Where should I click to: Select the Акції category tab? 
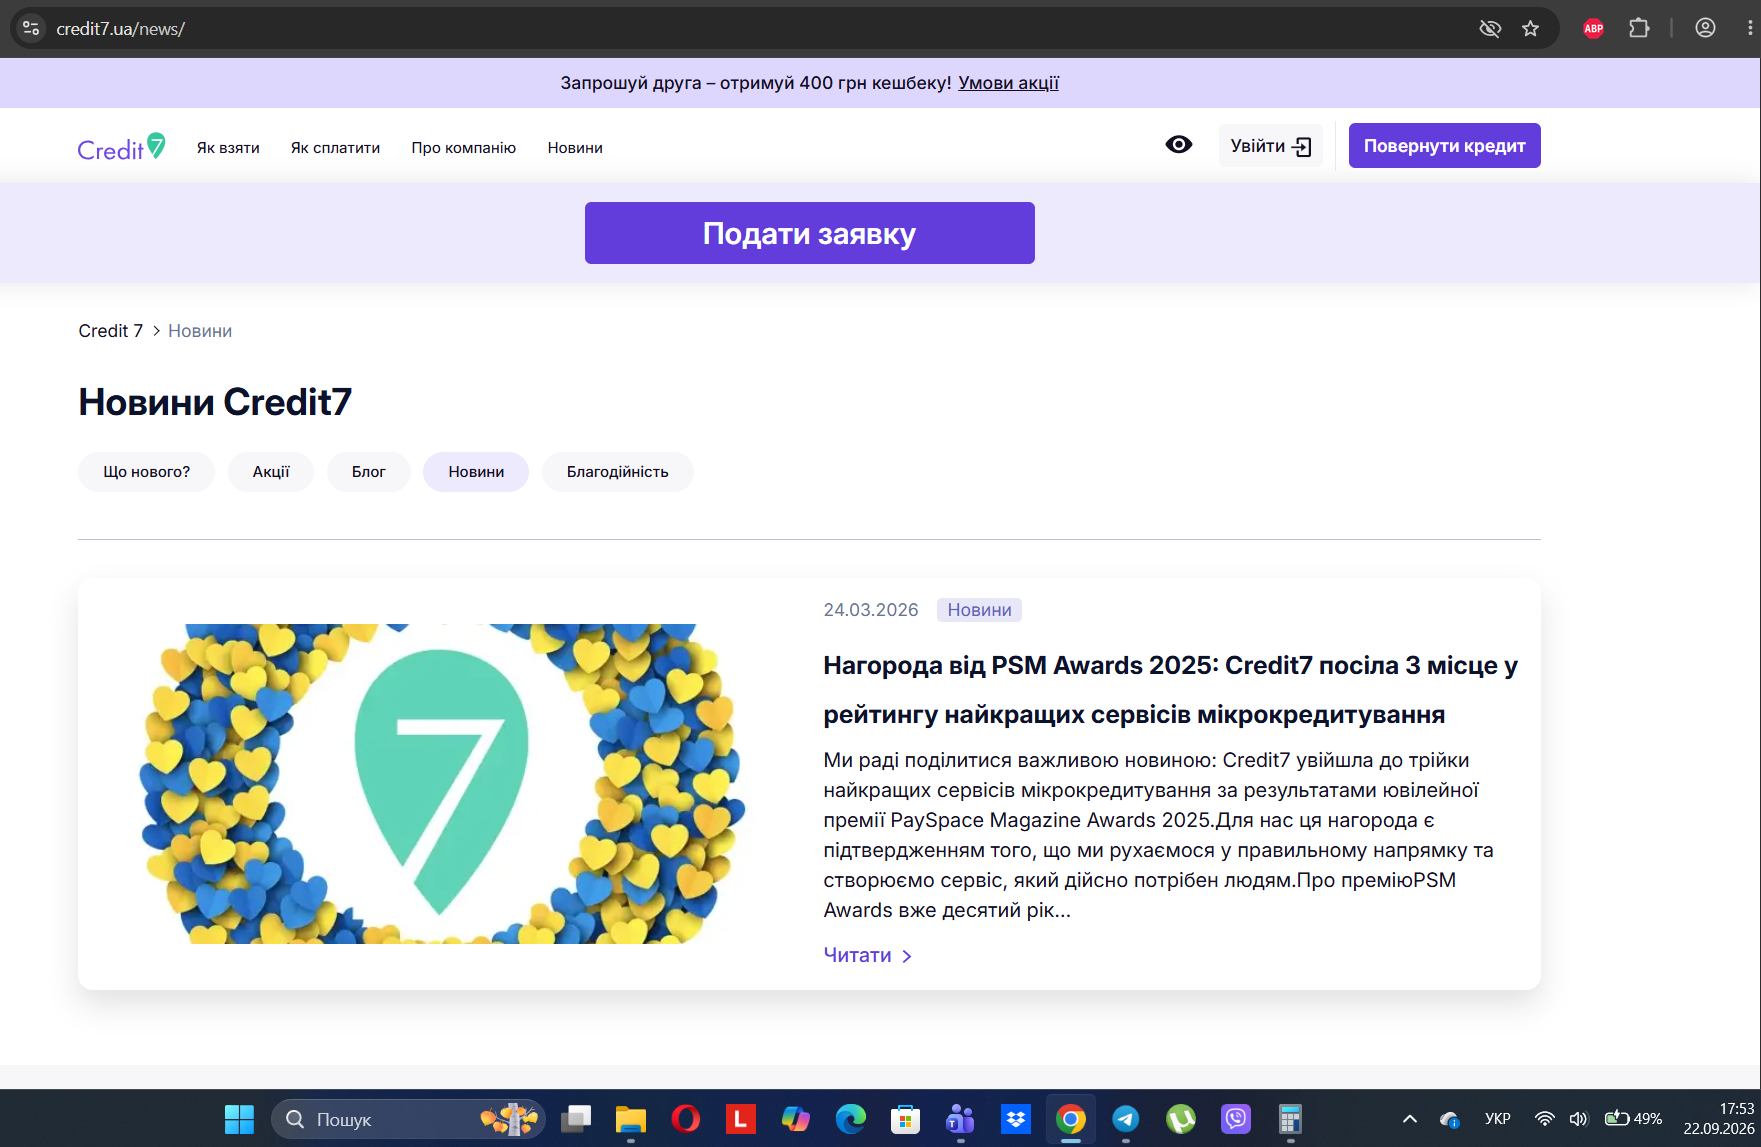[x=271, y=472]
